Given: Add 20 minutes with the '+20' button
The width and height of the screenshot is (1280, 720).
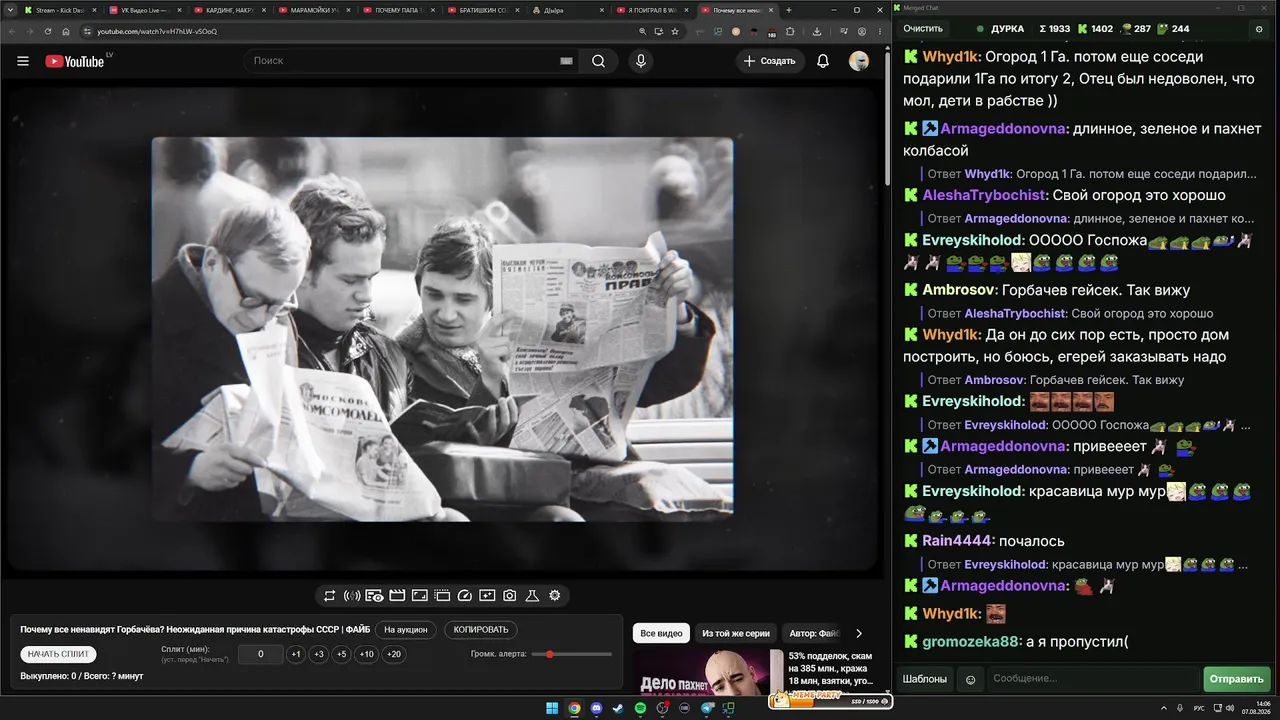Looking at the screenshot, I should (394, 654).
